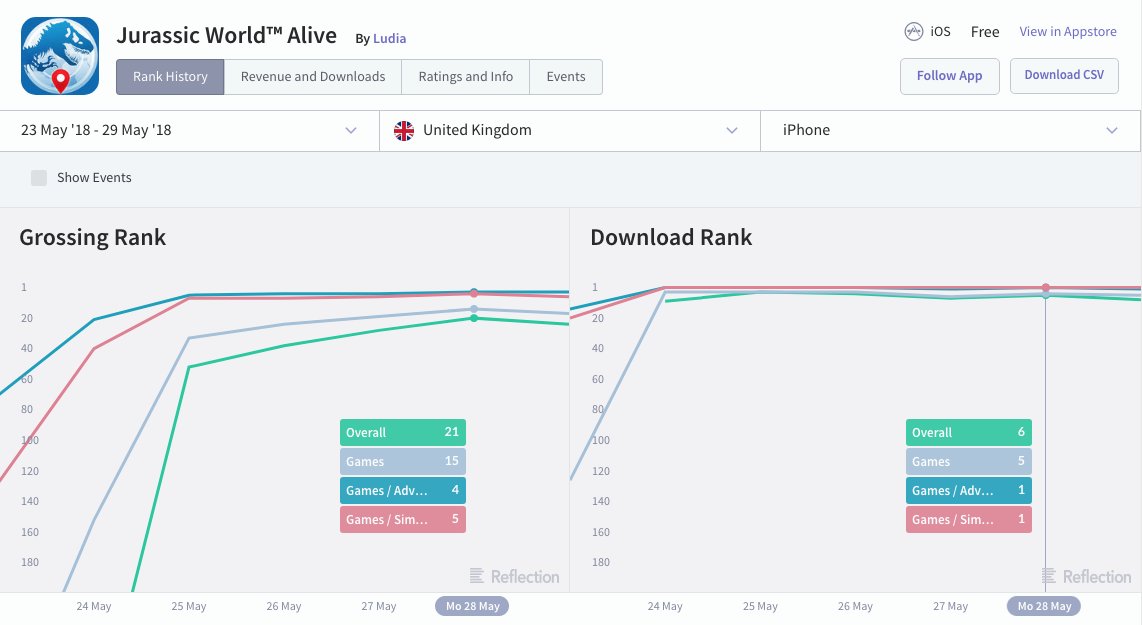The image size is (1142, 625).
Task: Go to the Events tab
Action: point(566,76)
